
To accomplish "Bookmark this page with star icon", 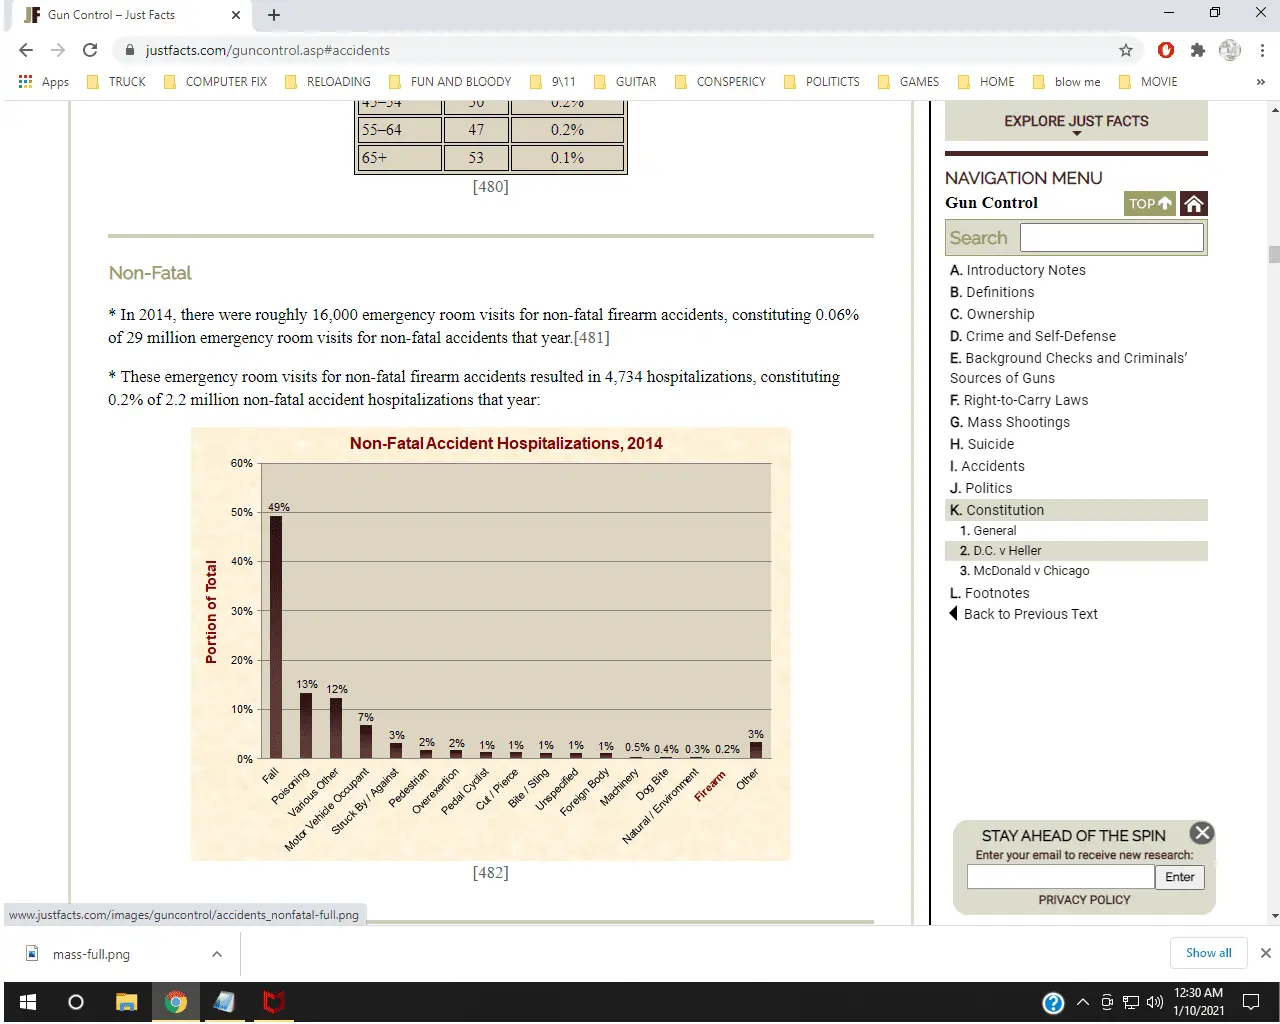I will 1126,50.
